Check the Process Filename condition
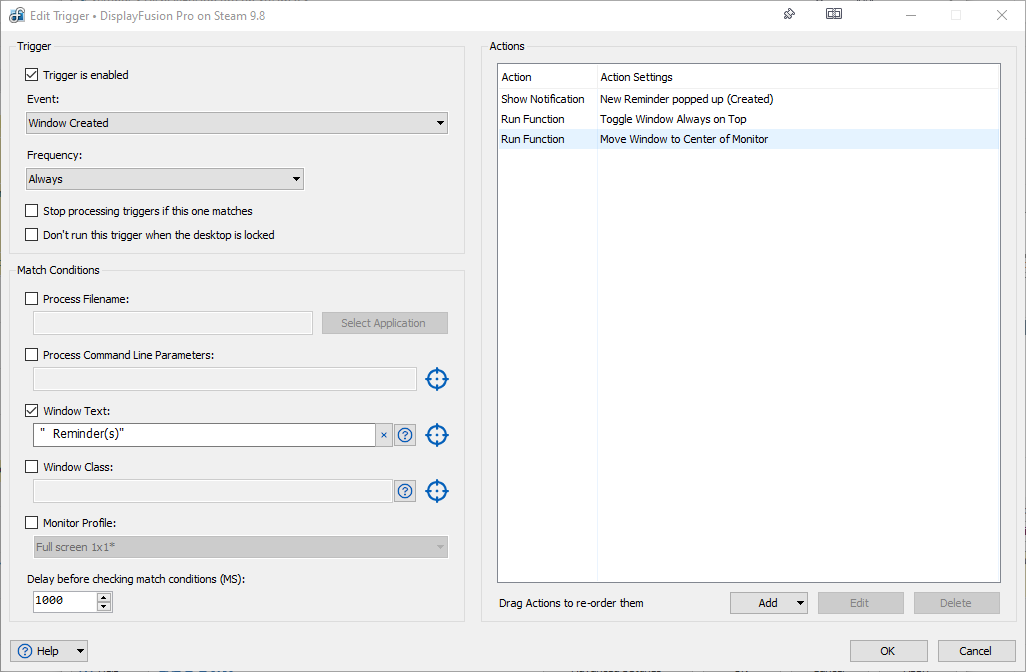Image resolution: width=1026 pixels, height=672 pixels. pyautogui.click(x=32, y=299)
